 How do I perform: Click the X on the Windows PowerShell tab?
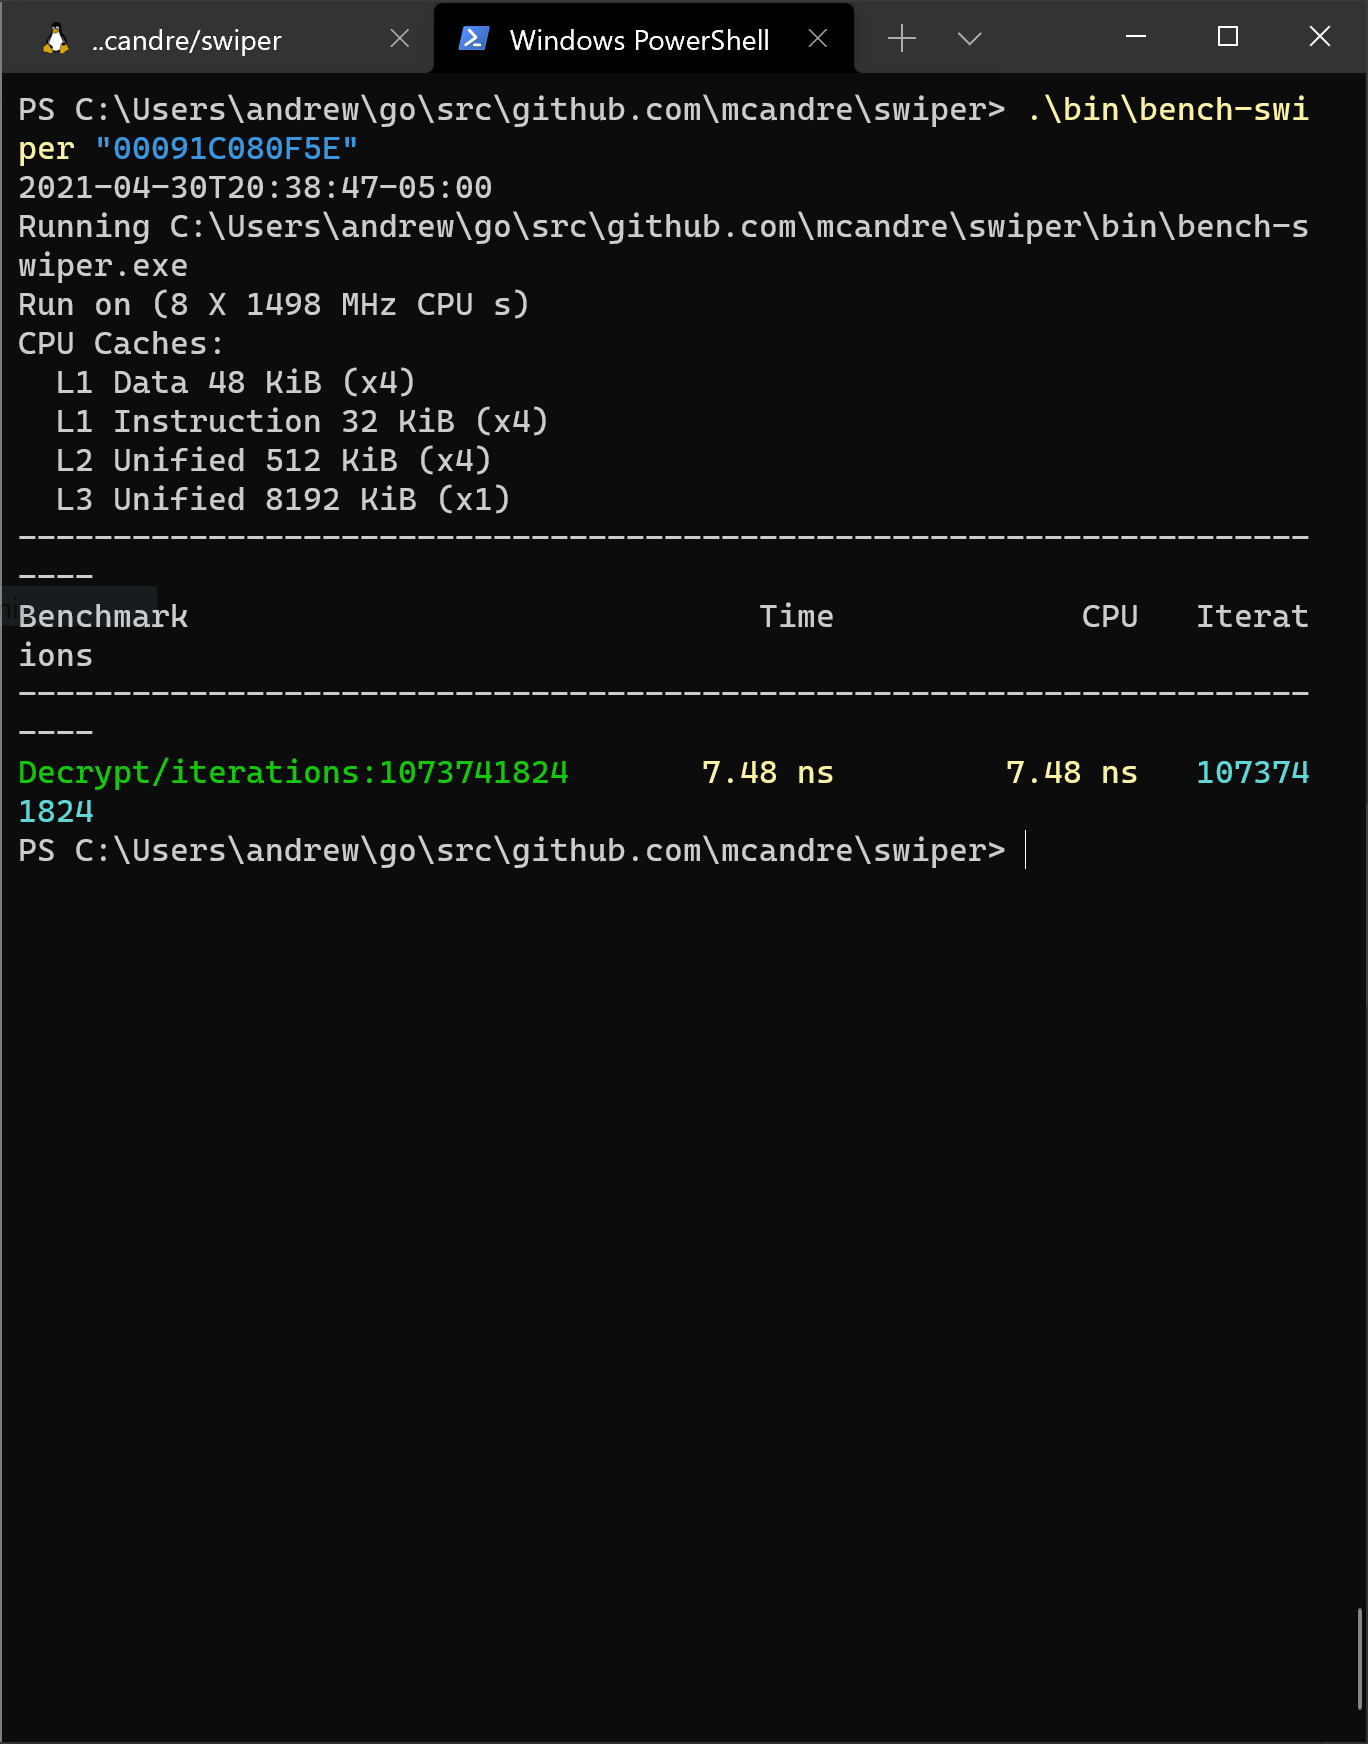tap(818, 38)
